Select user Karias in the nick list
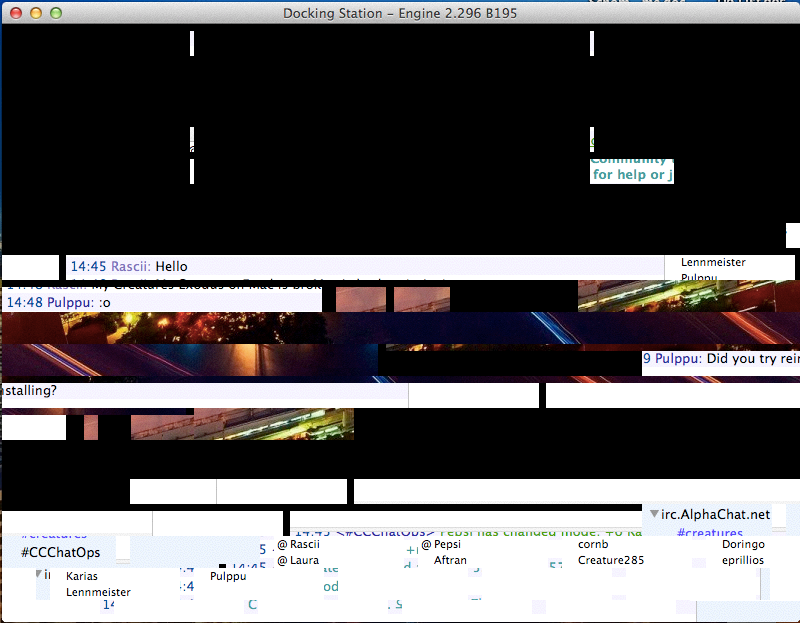Image resolution: width=800 pixels, height=623 pixels. 82,576
